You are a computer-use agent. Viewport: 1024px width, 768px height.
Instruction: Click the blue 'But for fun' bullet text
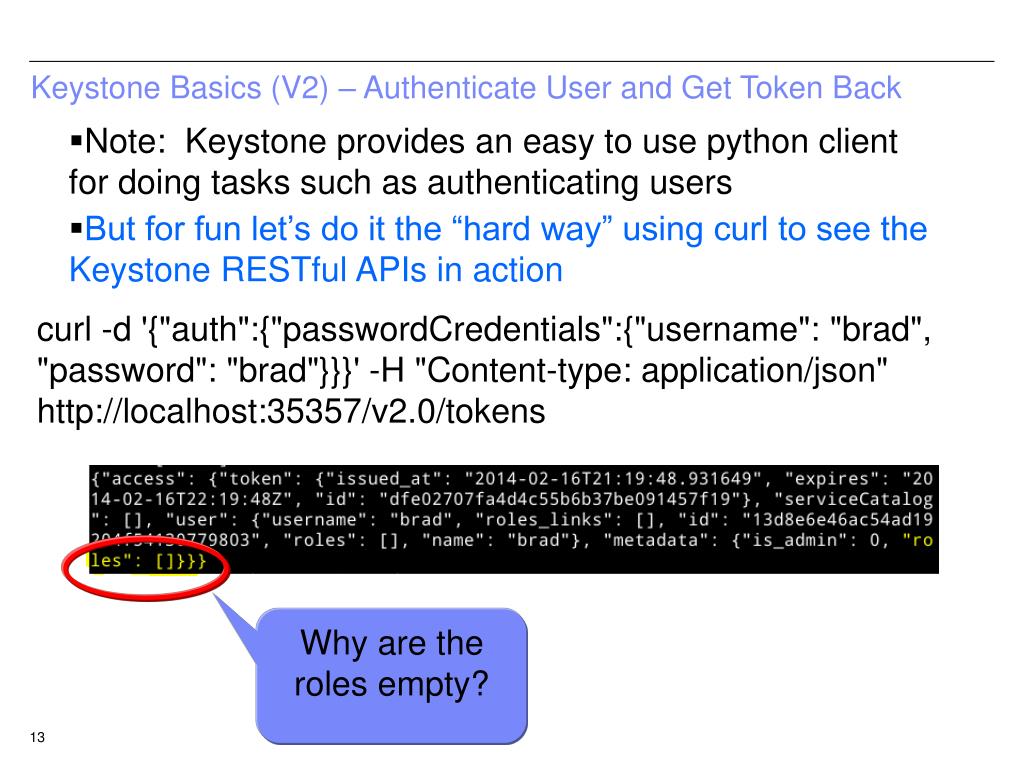tap(498, 249)
